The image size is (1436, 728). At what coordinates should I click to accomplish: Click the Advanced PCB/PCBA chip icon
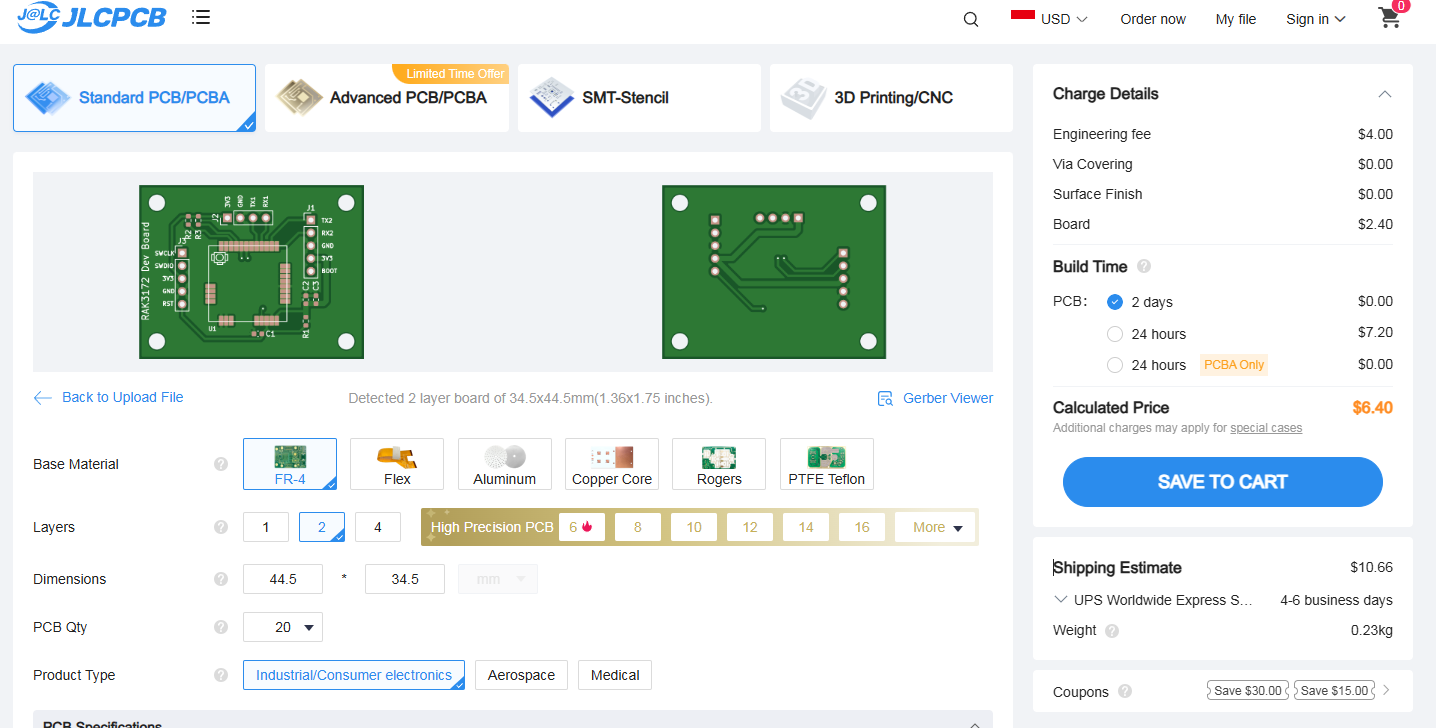coord(299,98)
